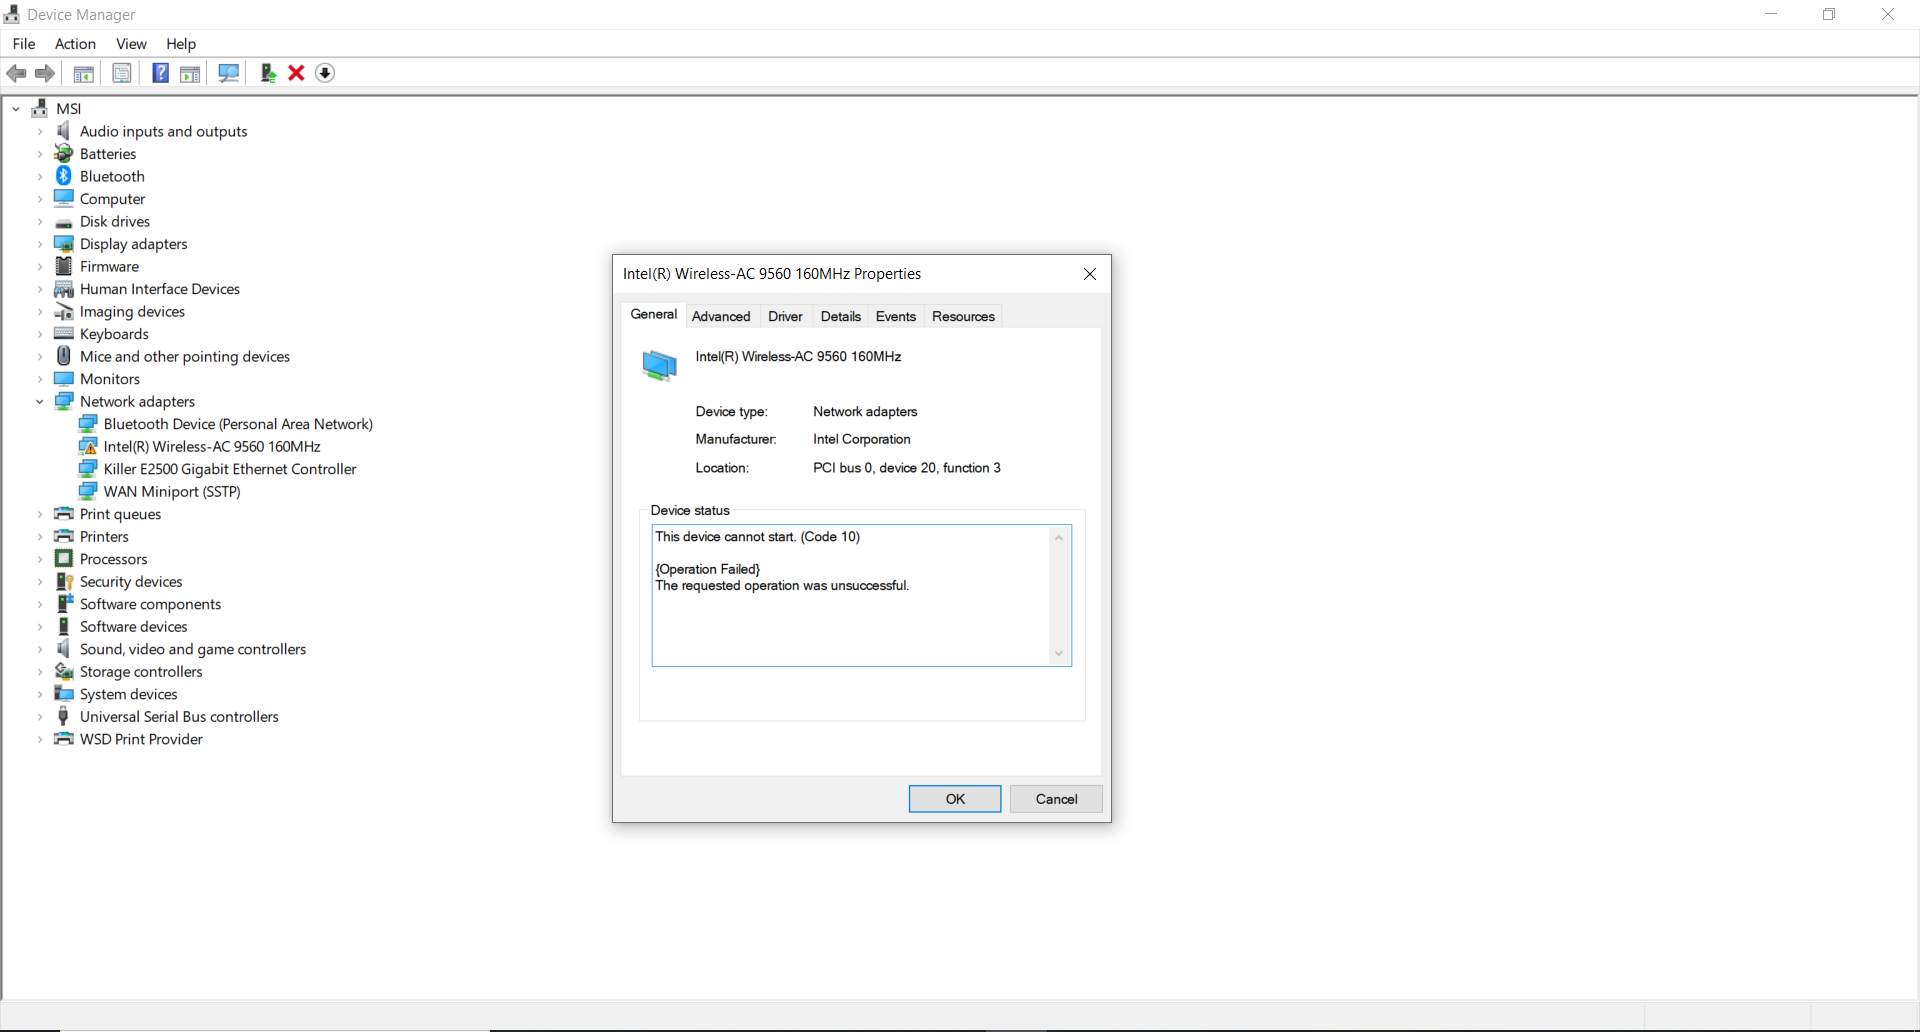
Task: Click the Disable device down-arrow icon
Action: [x=325, y=73]
